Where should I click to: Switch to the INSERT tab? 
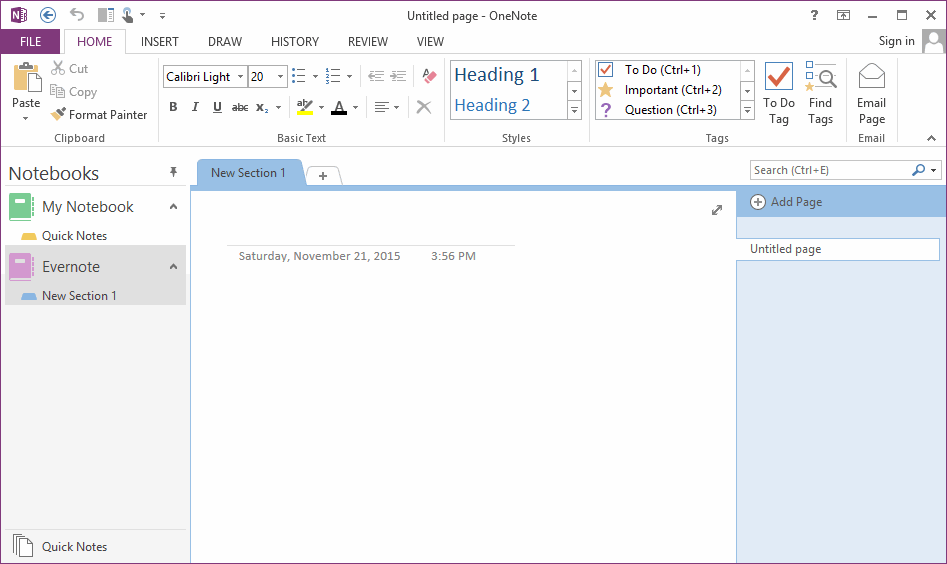(x=159, y=42)
